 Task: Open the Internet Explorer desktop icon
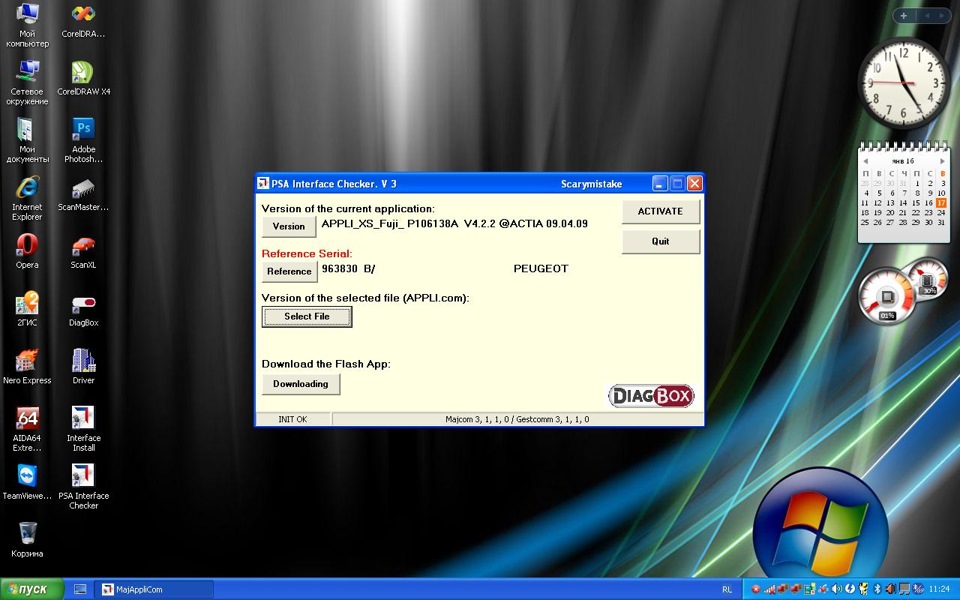click(27, 198)
